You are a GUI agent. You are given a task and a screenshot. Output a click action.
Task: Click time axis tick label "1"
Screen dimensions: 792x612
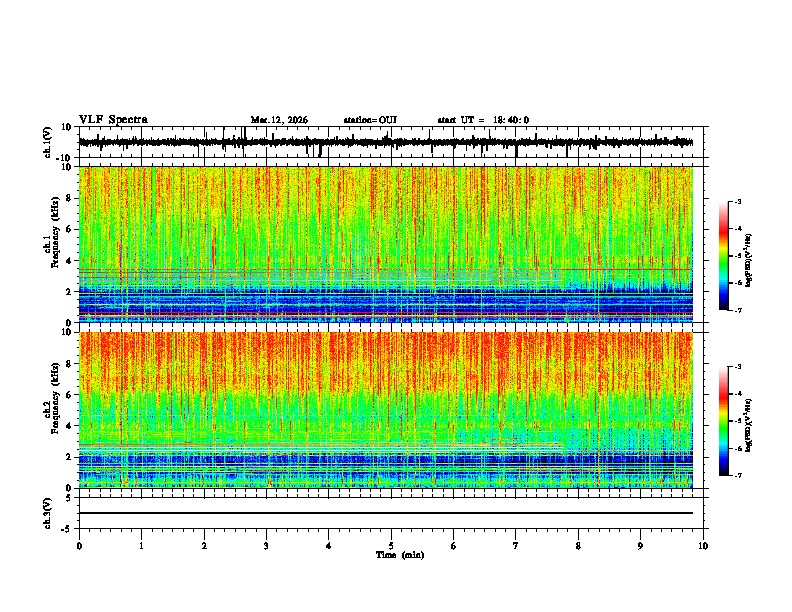(x=141, y=546)
